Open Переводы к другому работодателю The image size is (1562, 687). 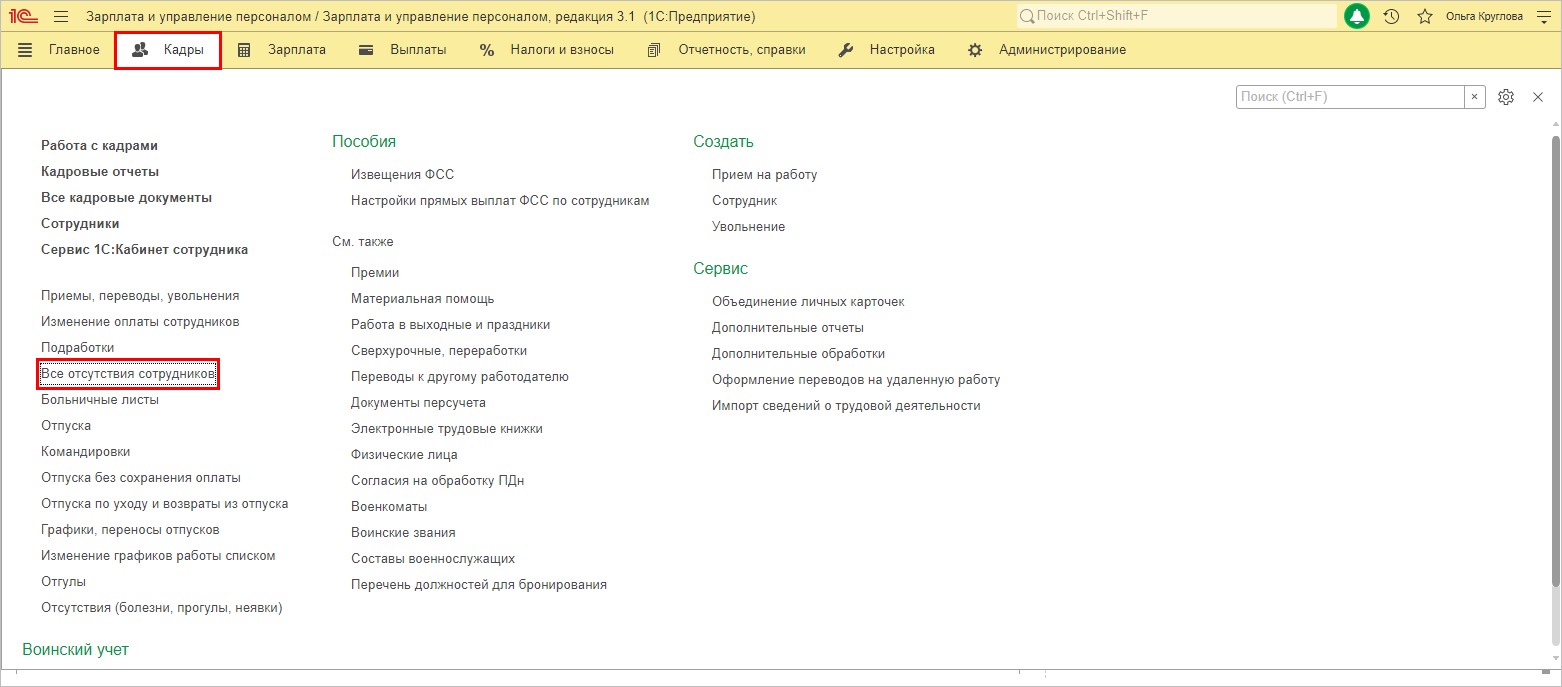(x=460, y=377)
